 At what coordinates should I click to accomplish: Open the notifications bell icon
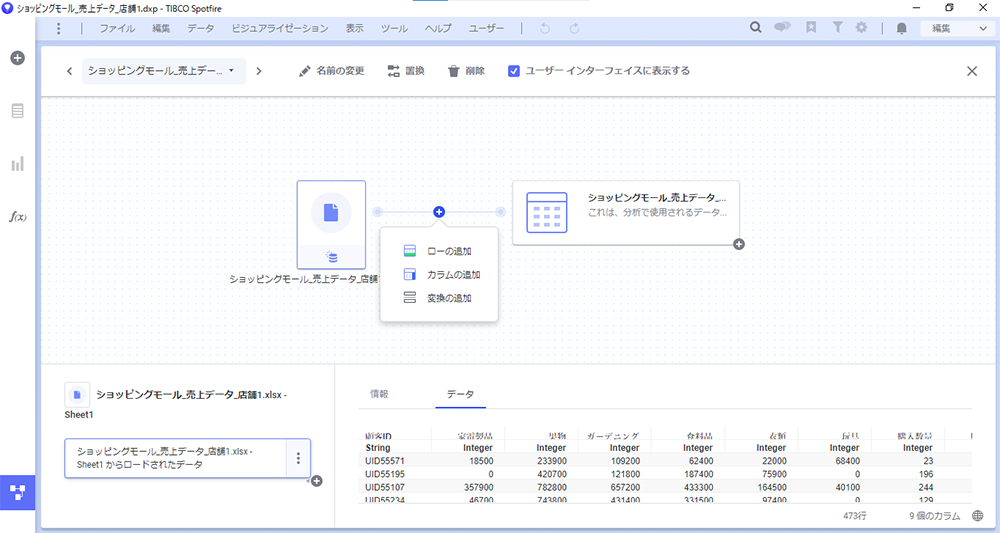click(x=902, y=28)
